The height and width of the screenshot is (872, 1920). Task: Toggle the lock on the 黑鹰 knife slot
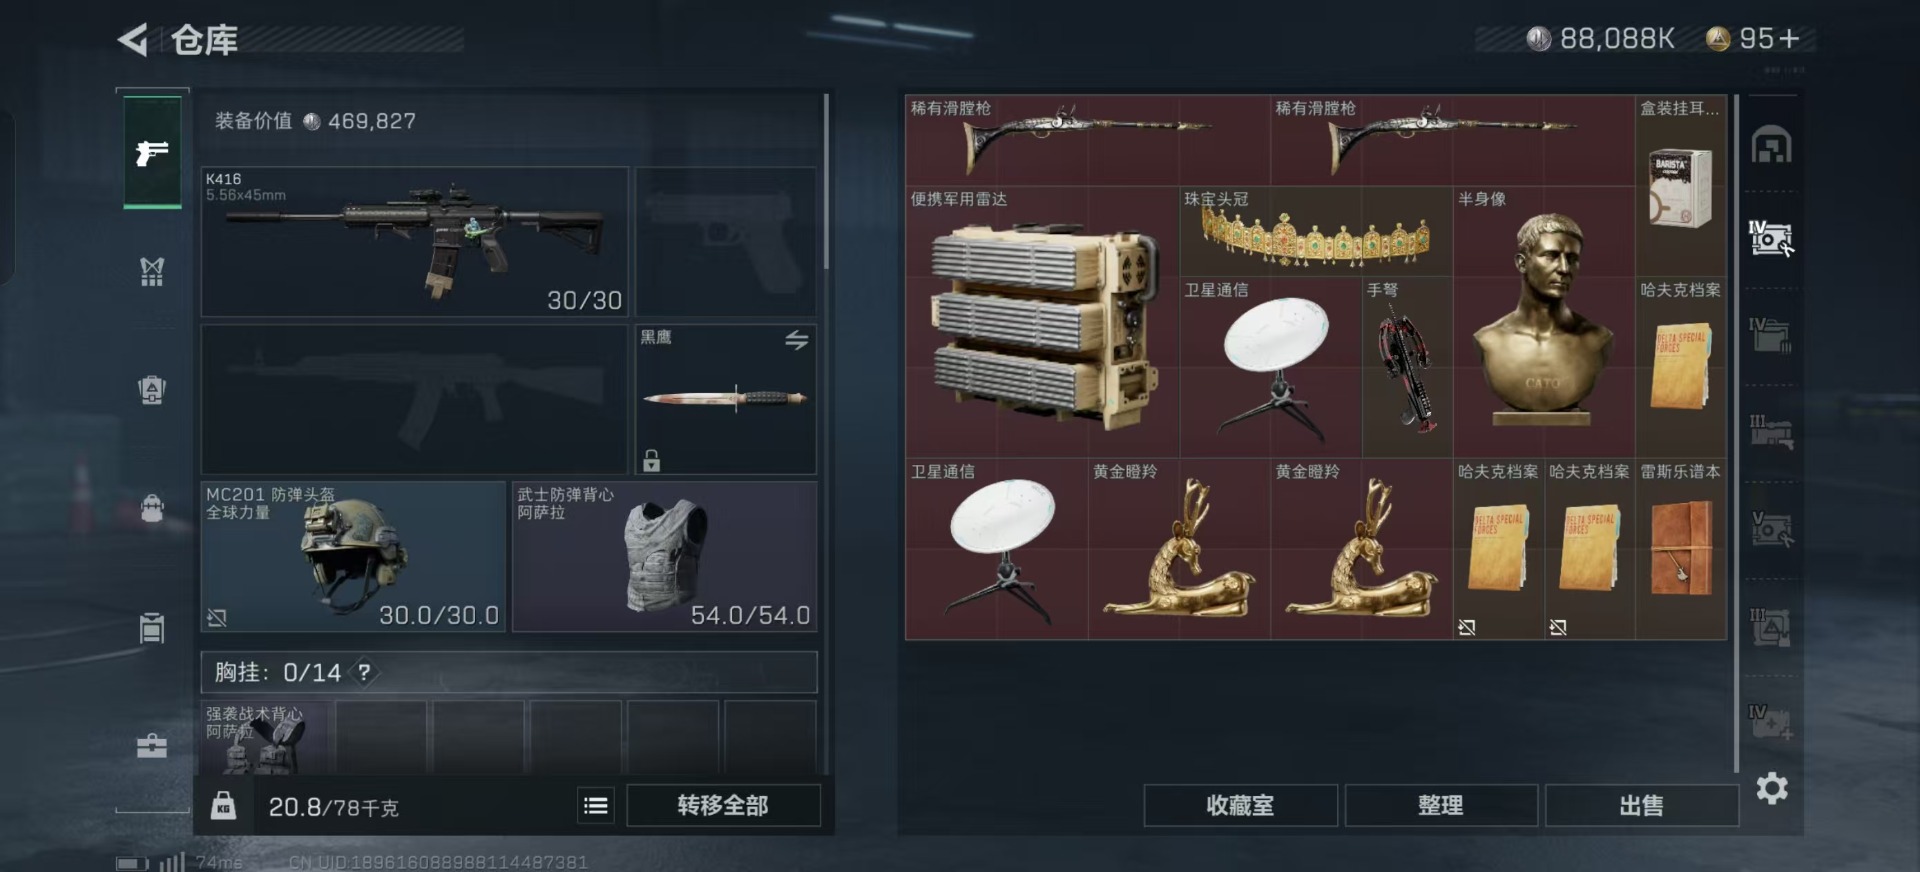click(652, 461)
